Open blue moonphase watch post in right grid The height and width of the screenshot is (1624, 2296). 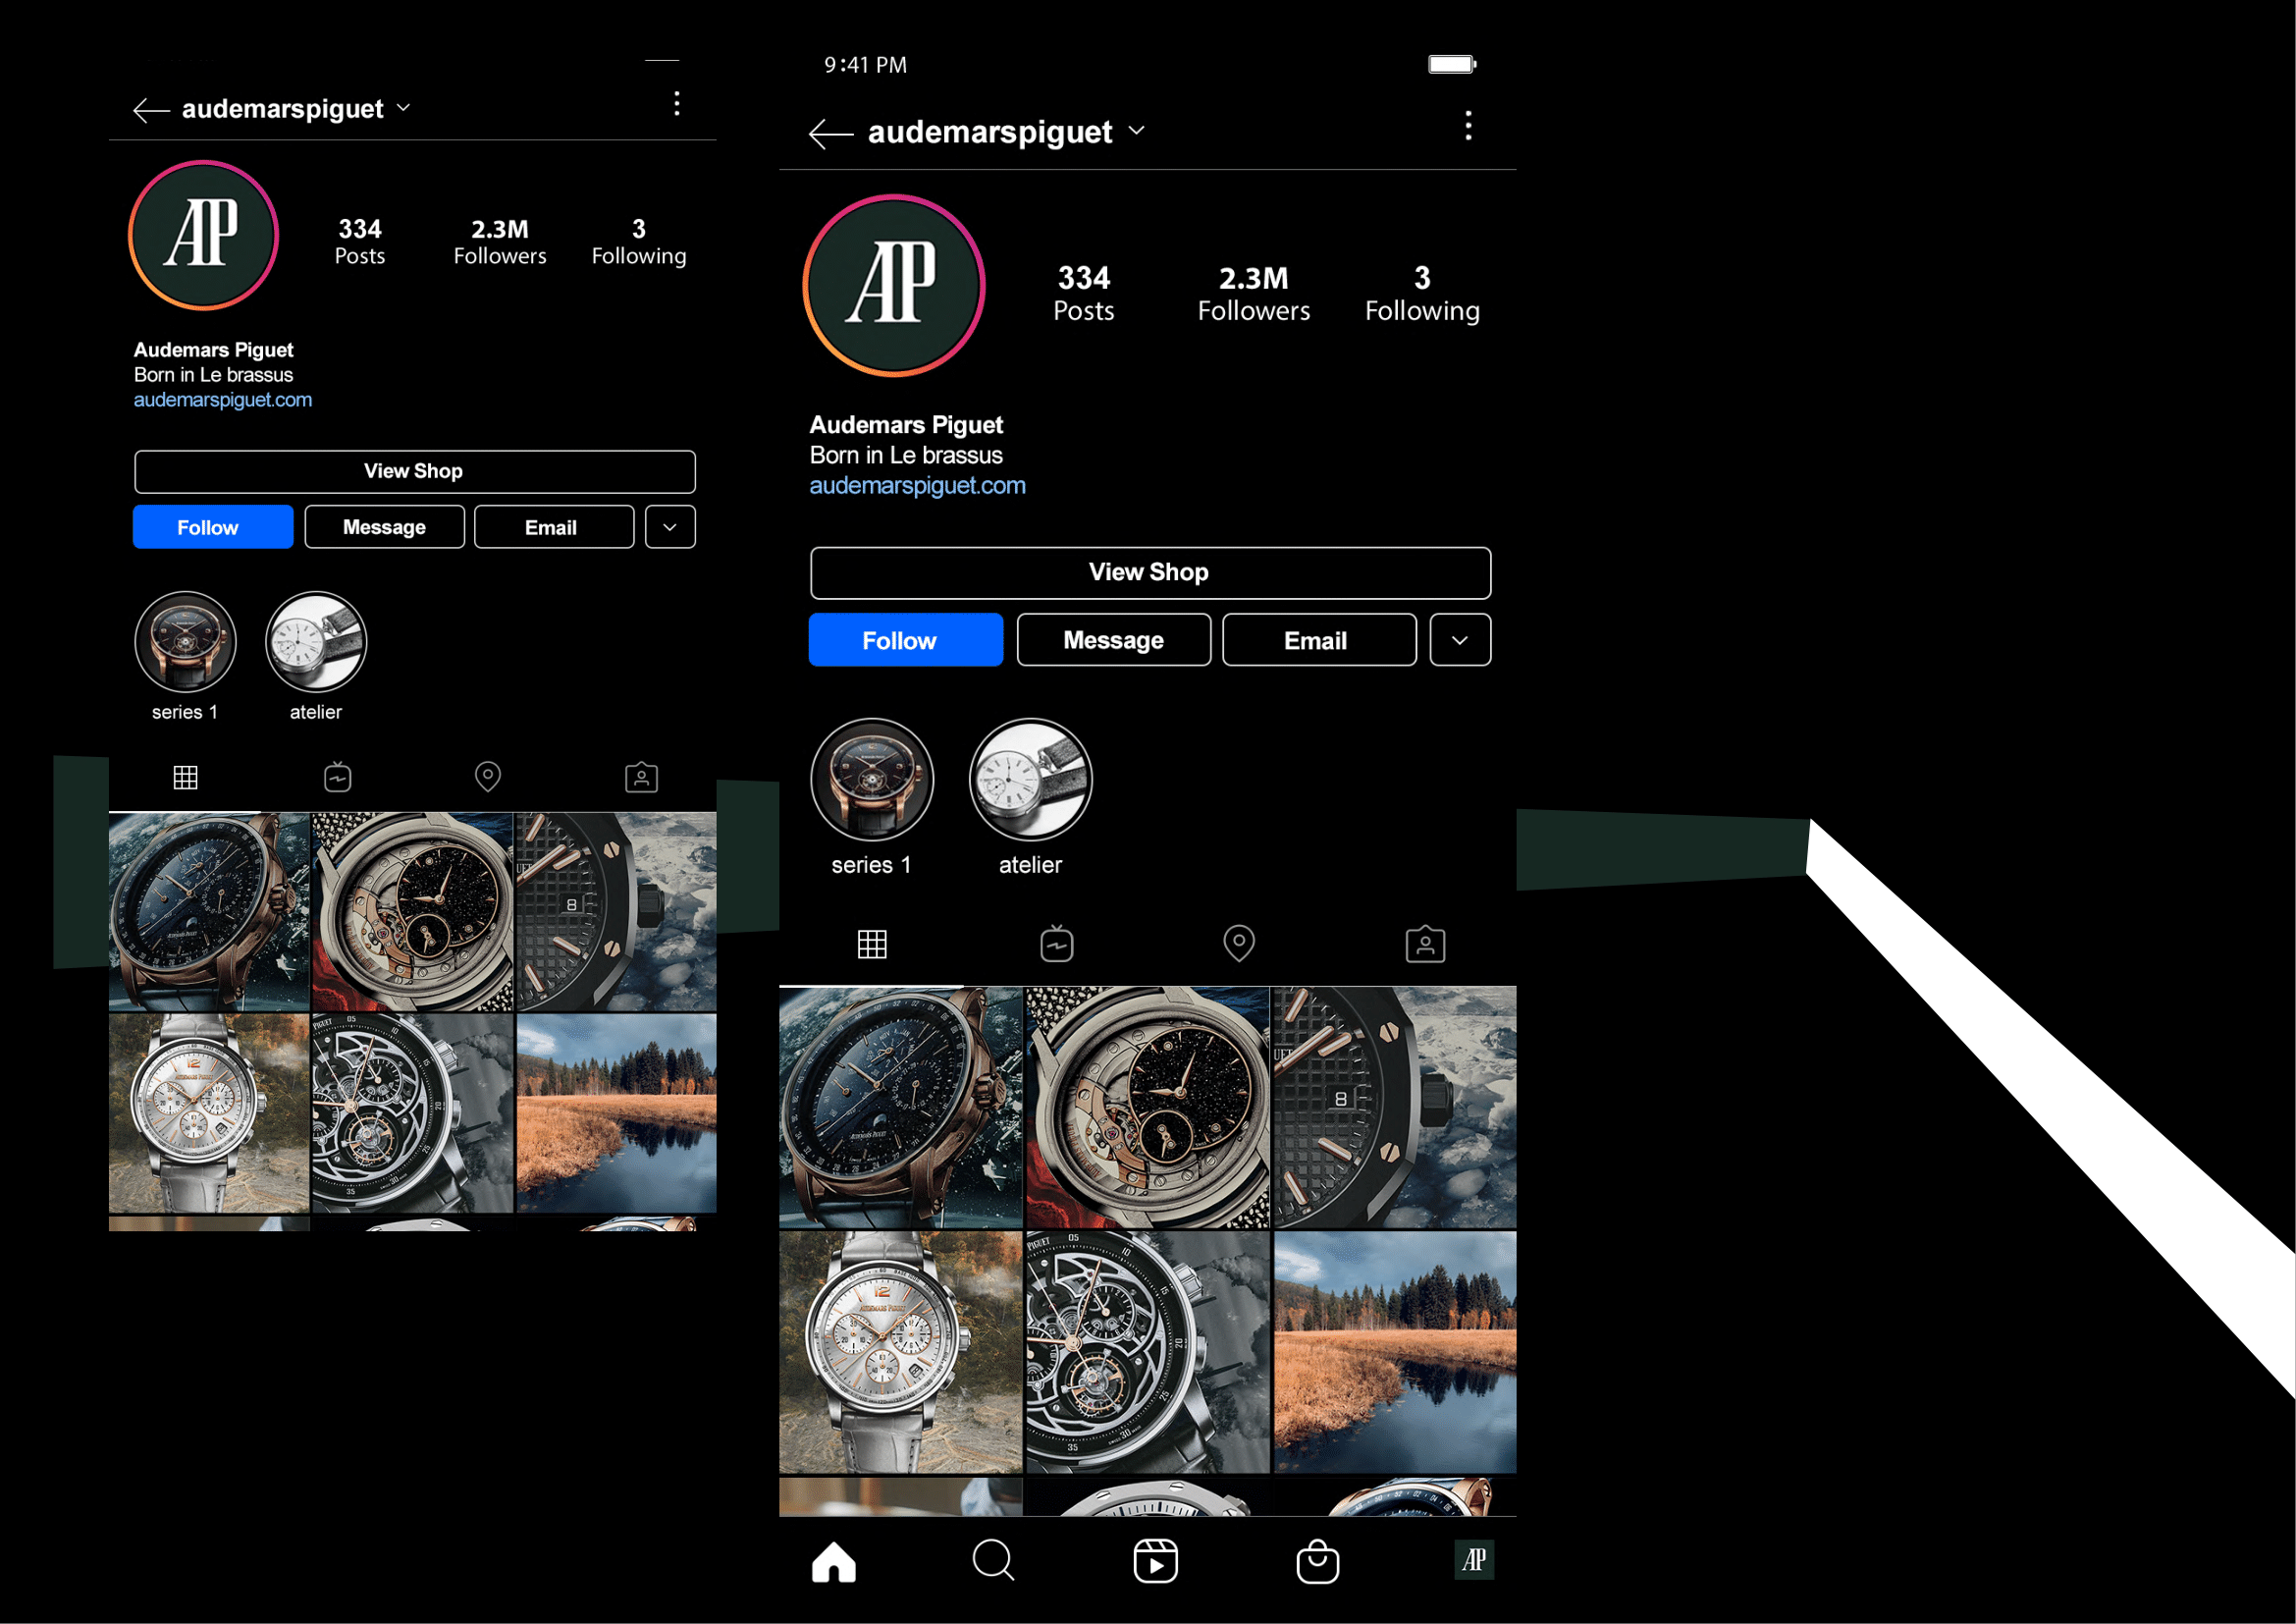click(x=901, y=1108)
